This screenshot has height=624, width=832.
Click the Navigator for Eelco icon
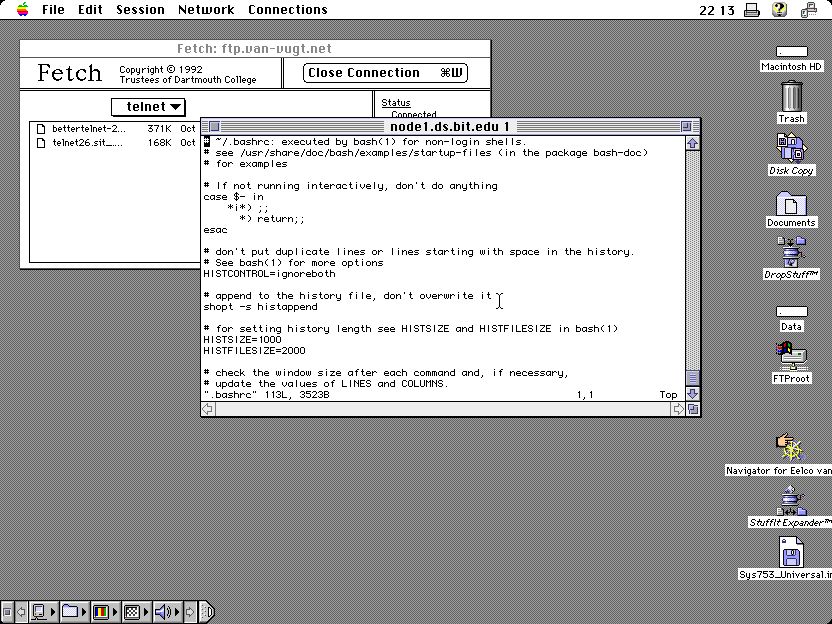click(x=789, y=447)
